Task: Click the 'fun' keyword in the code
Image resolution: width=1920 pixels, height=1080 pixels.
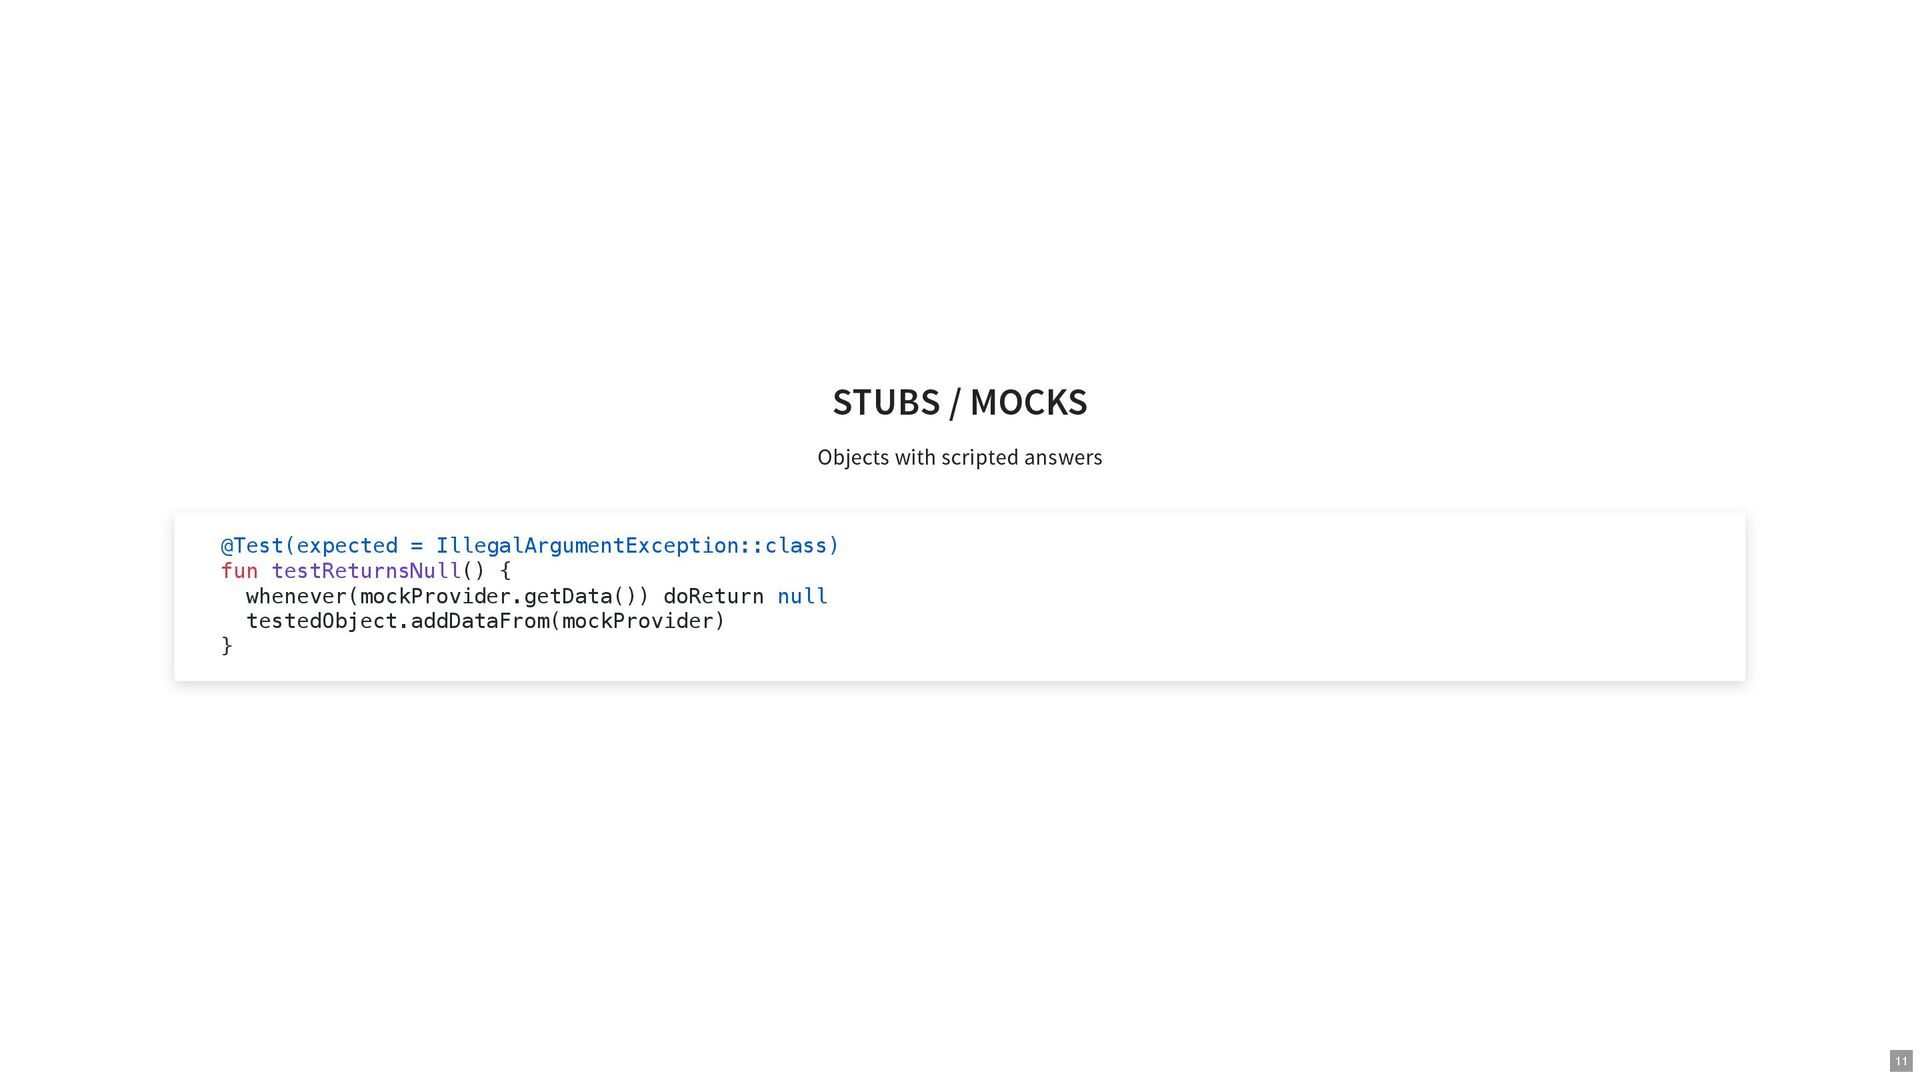Action: coord(239,571)
